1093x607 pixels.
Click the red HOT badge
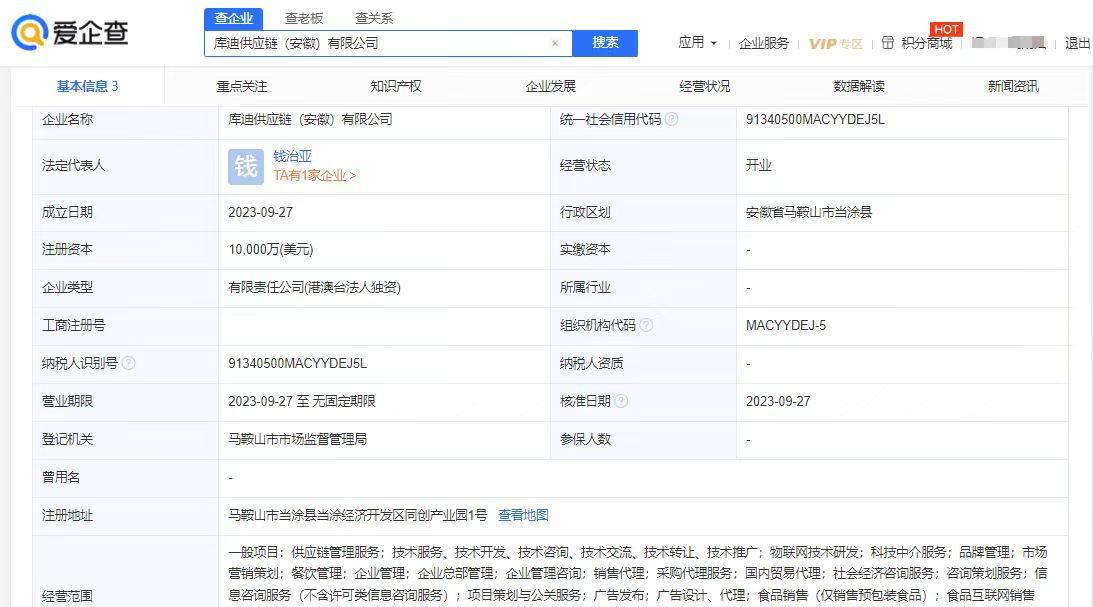point(946,29)
